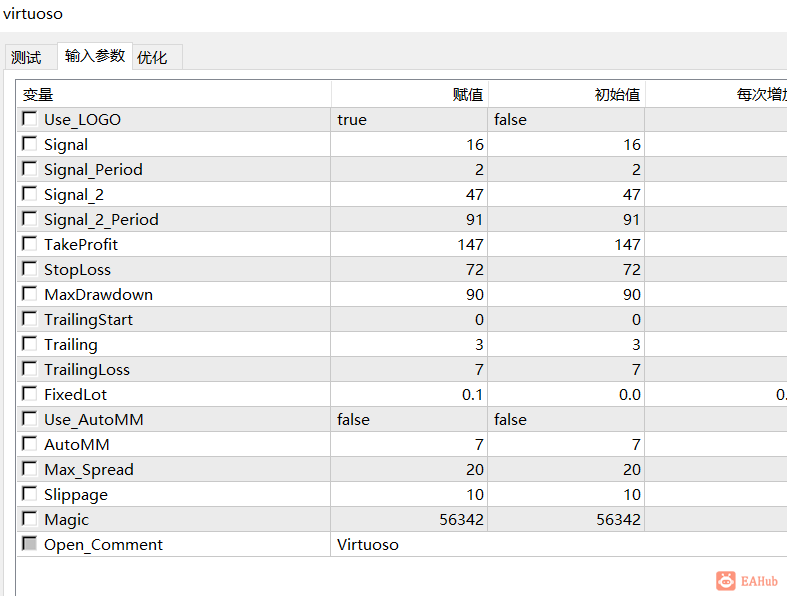
Task: Check the grayed Open_Comment checkbox
Action: click(30, 544)
